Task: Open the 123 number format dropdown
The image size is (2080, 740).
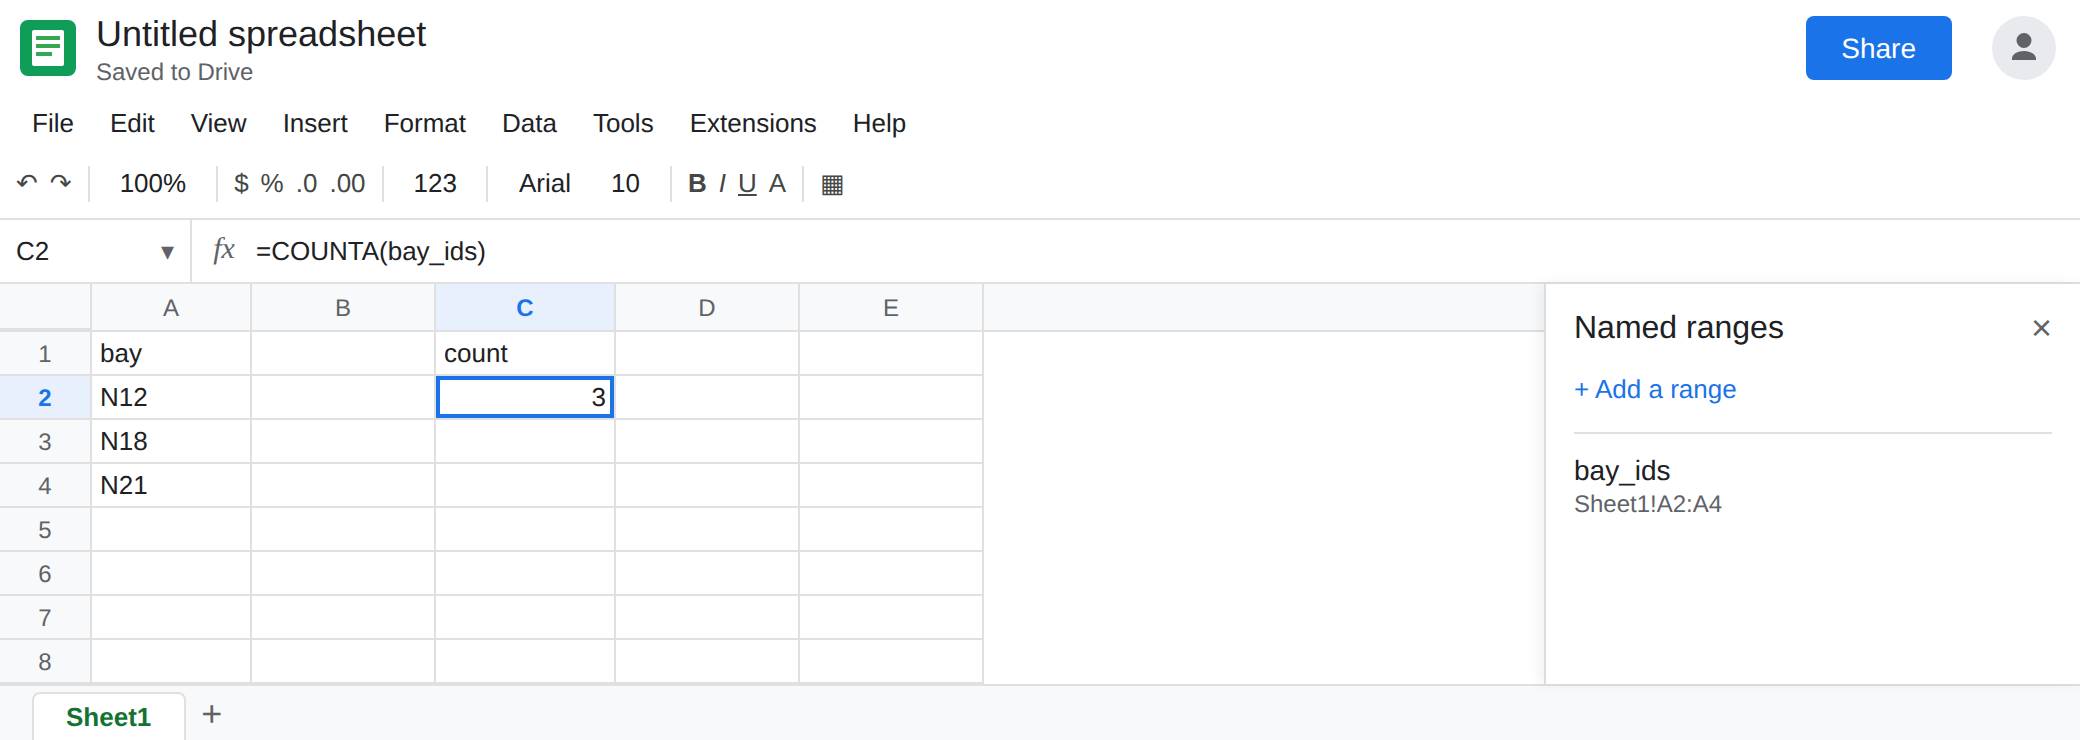Action: 435,184
